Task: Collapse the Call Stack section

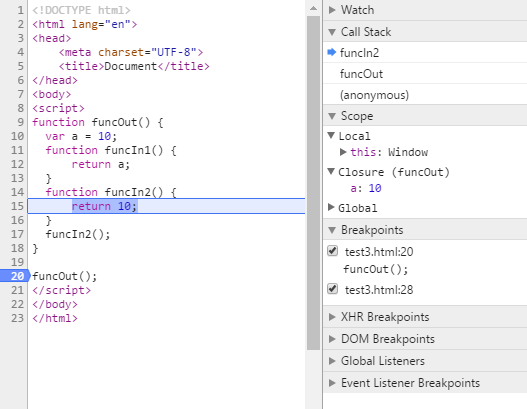Action: [x=332, y=32]
